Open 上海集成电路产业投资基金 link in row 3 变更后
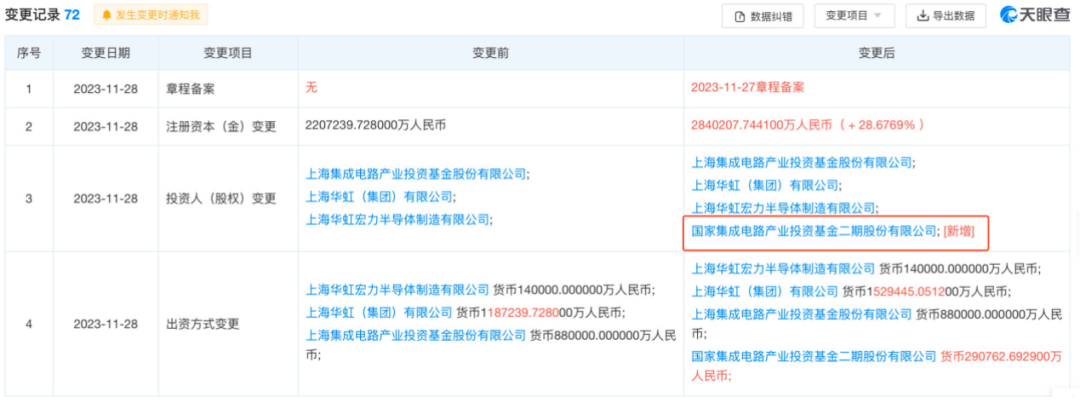Screen dimensions: 1080x403 coord(803,162)
